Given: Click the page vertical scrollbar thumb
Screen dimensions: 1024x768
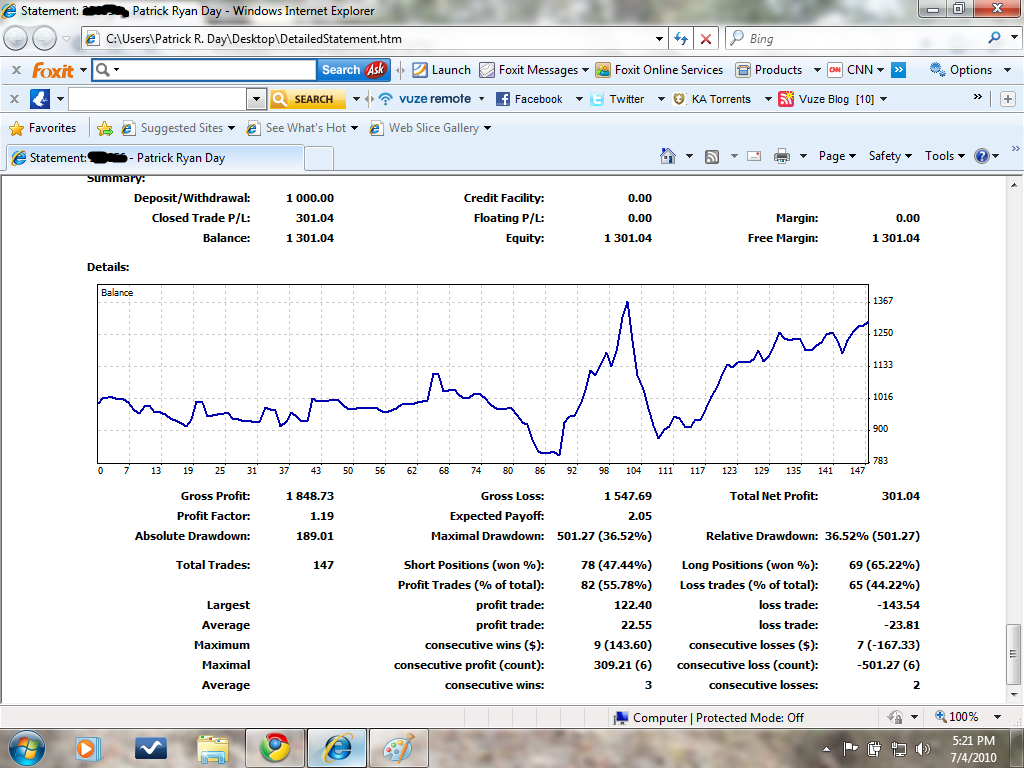Looking at the screenshot, I should click(x=1015, y=652).
